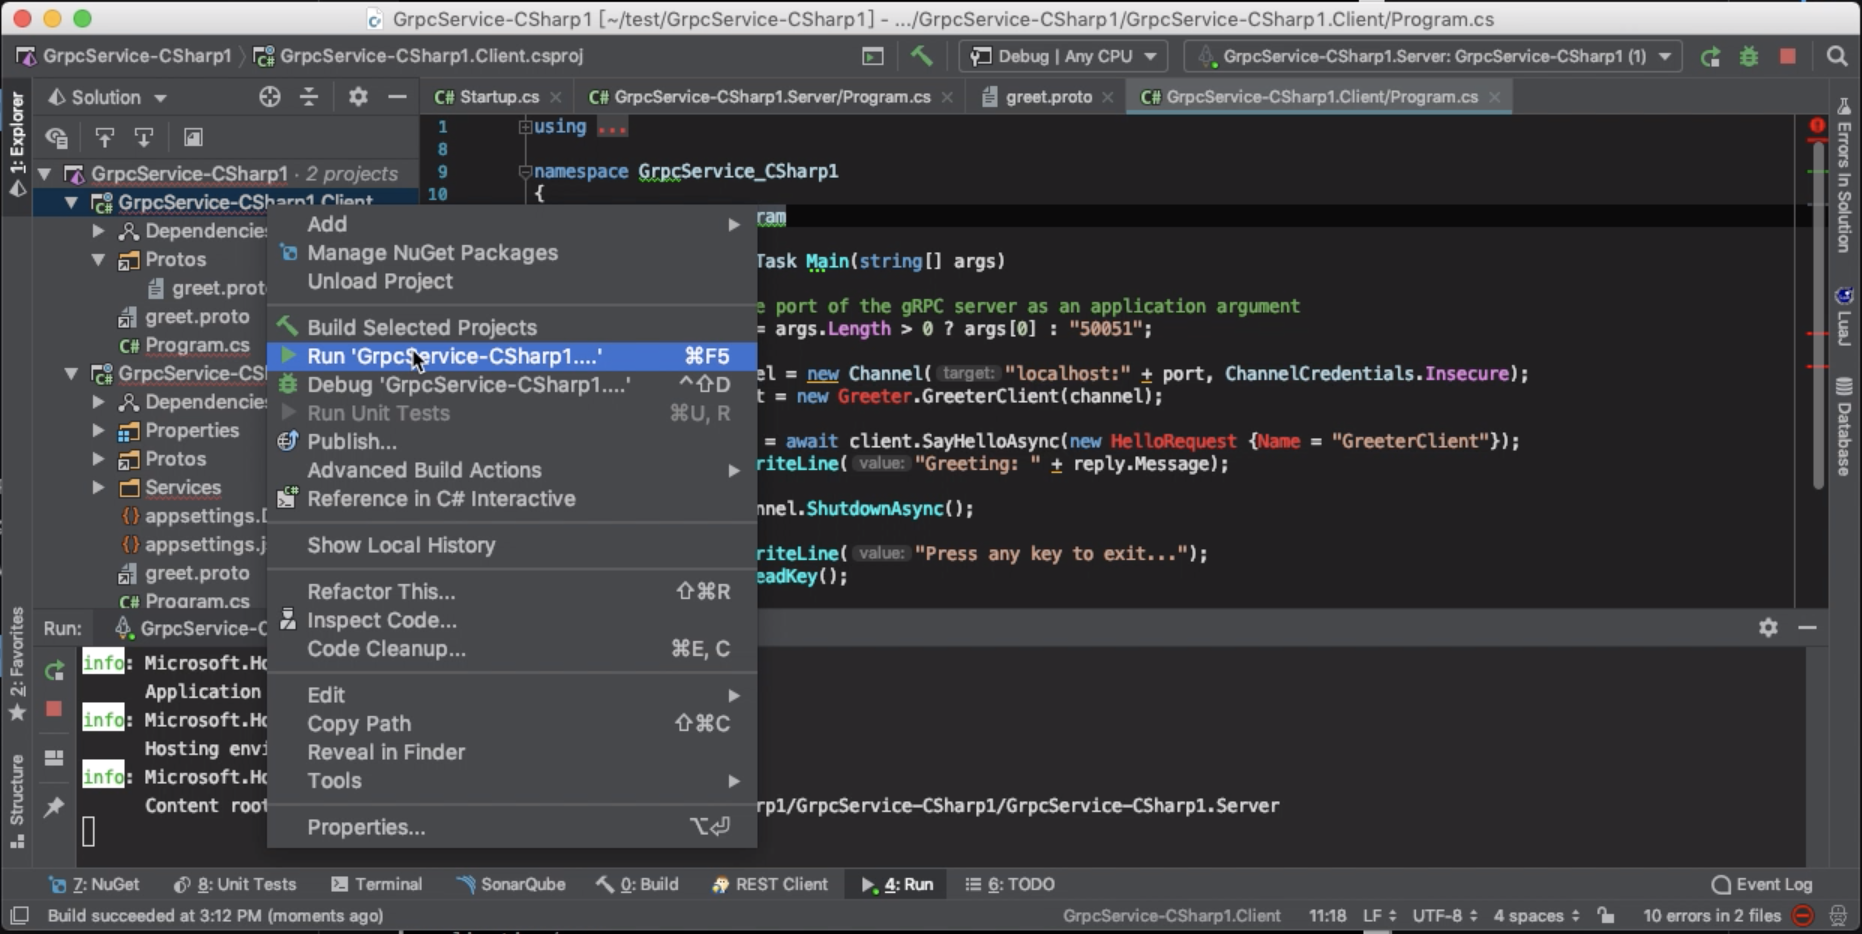This screenshot has height=934, width=1862.
Task: Click the run window layout icon
Action: pyautogui.click(x=54, y=758)
